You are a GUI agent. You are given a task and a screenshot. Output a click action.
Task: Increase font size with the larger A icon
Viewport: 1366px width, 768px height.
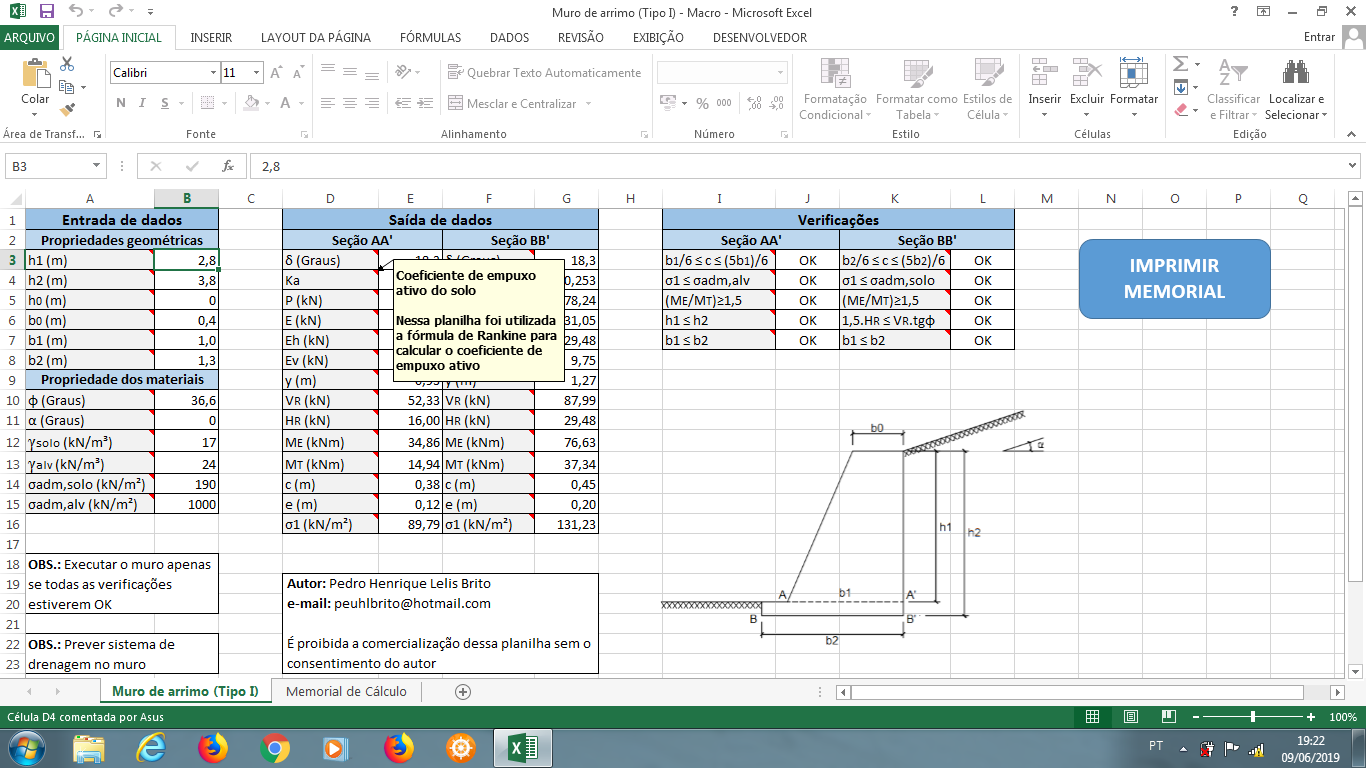click(x=277, y=73)
